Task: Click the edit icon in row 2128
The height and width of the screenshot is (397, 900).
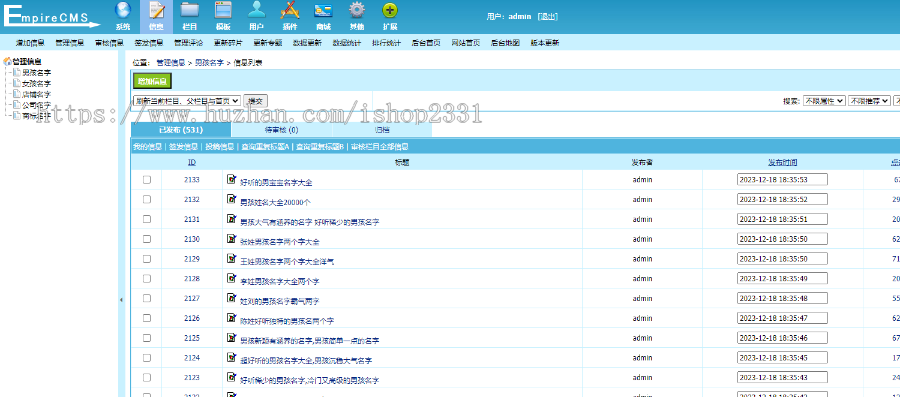Action: click(x=231, y=278)
